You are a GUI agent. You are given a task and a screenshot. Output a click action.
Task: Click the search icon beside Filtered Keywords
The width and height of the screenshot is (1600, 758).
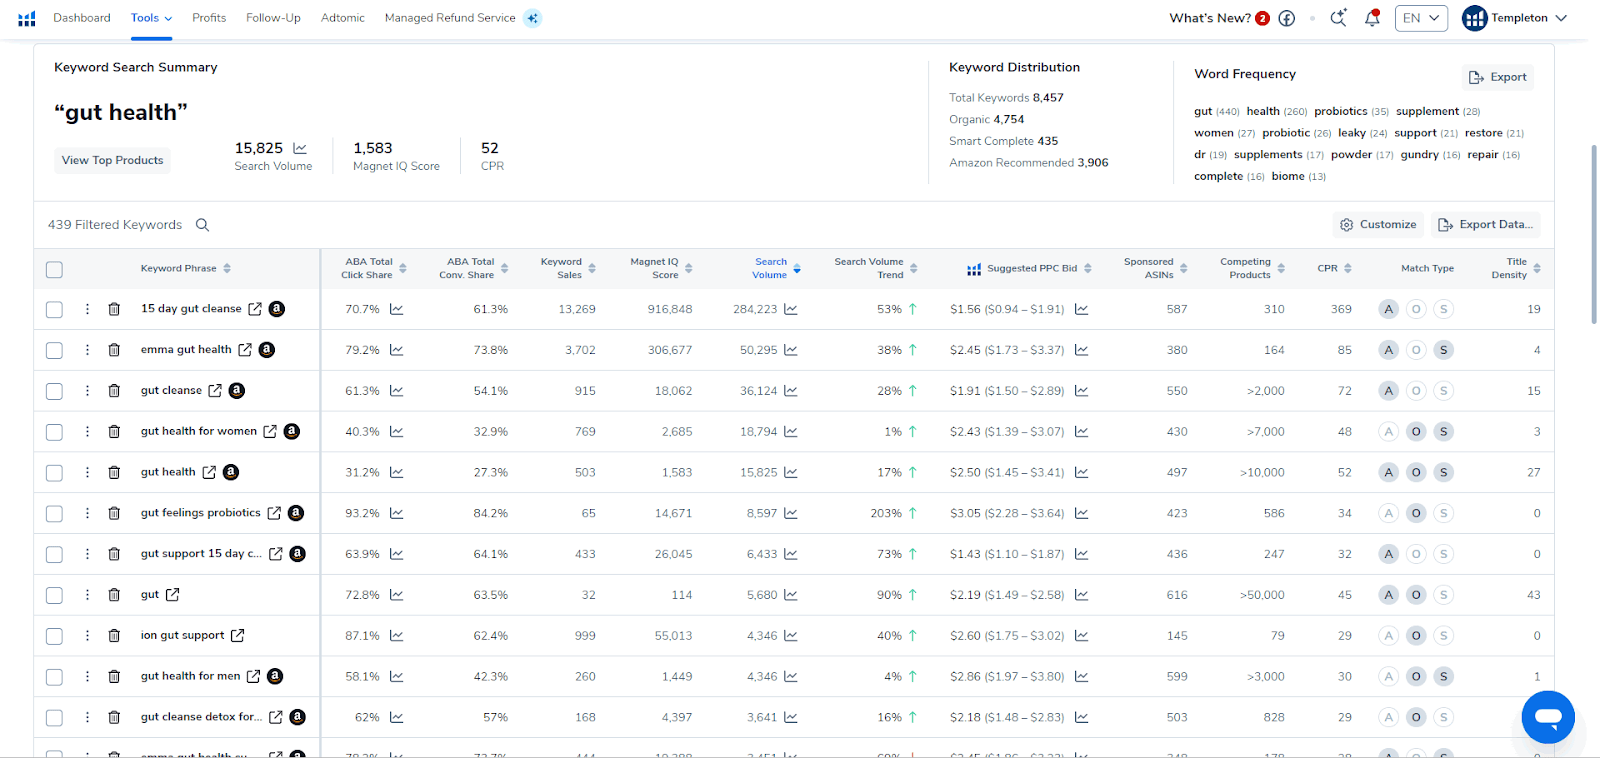(x=202, y=225)
